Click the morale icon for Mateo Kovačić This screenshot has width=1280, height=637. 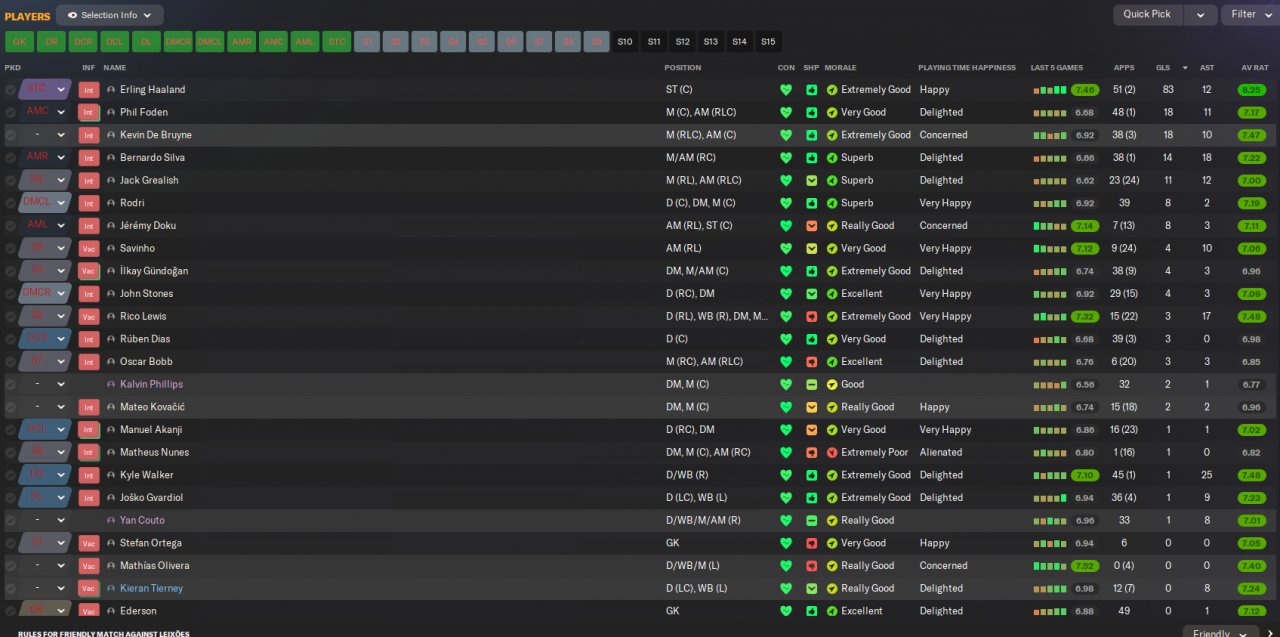[x=832, y=407]
